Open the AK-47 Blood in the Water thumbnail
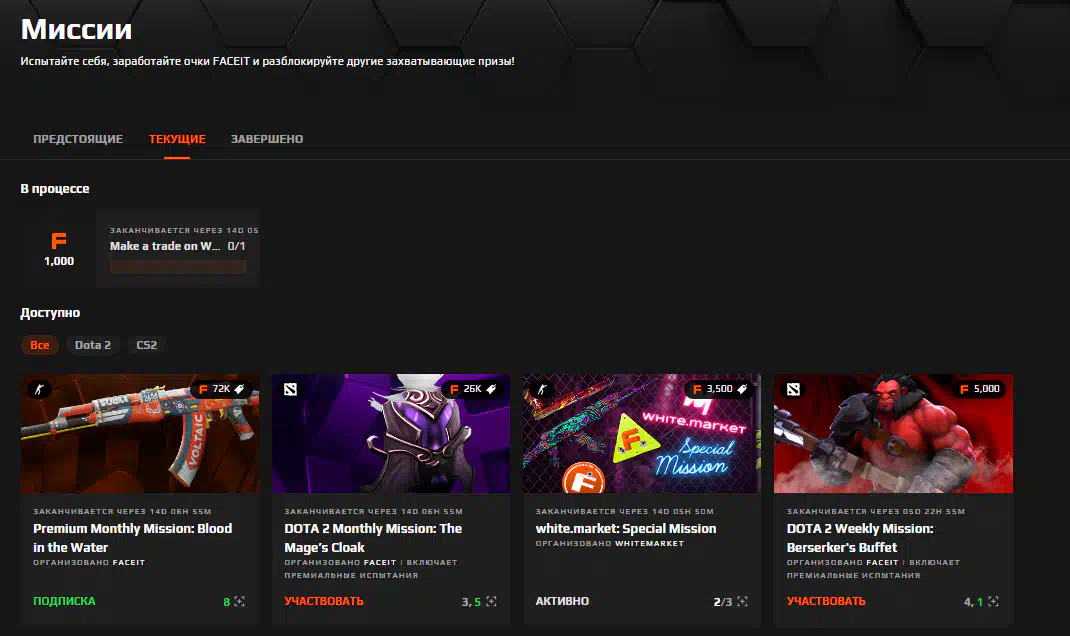The height and width of the screenshot is (636, 1070). (140, 433)
